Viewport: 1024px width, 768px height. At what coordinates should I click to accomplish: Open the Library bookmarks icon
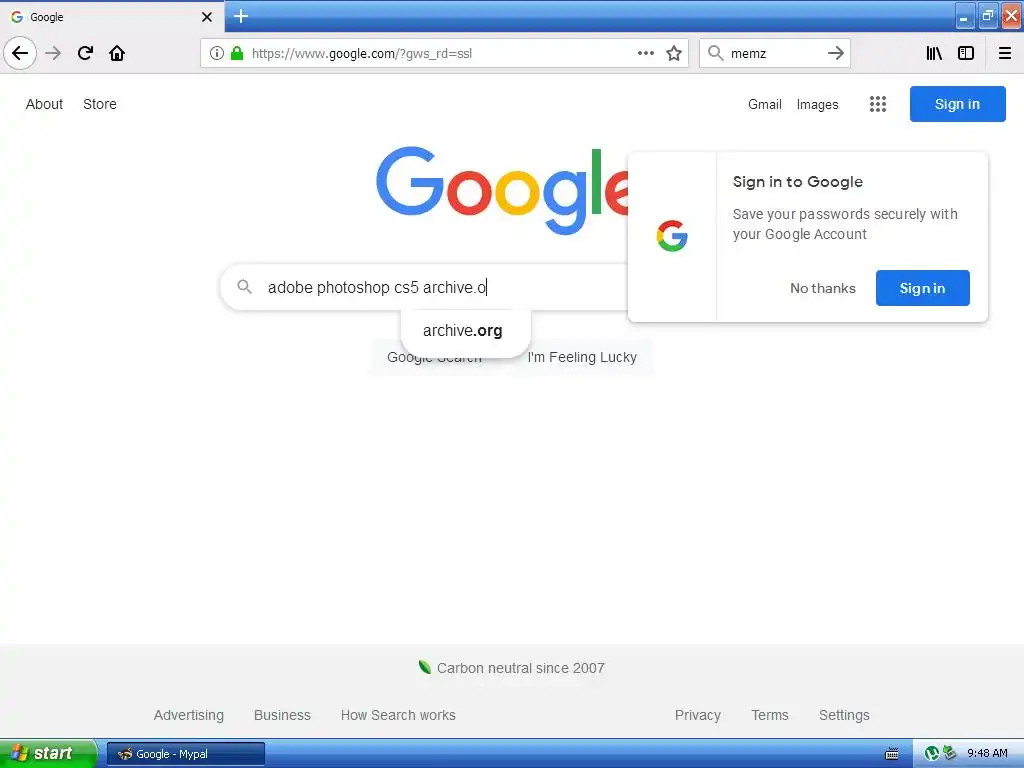[x=934, y=53]
